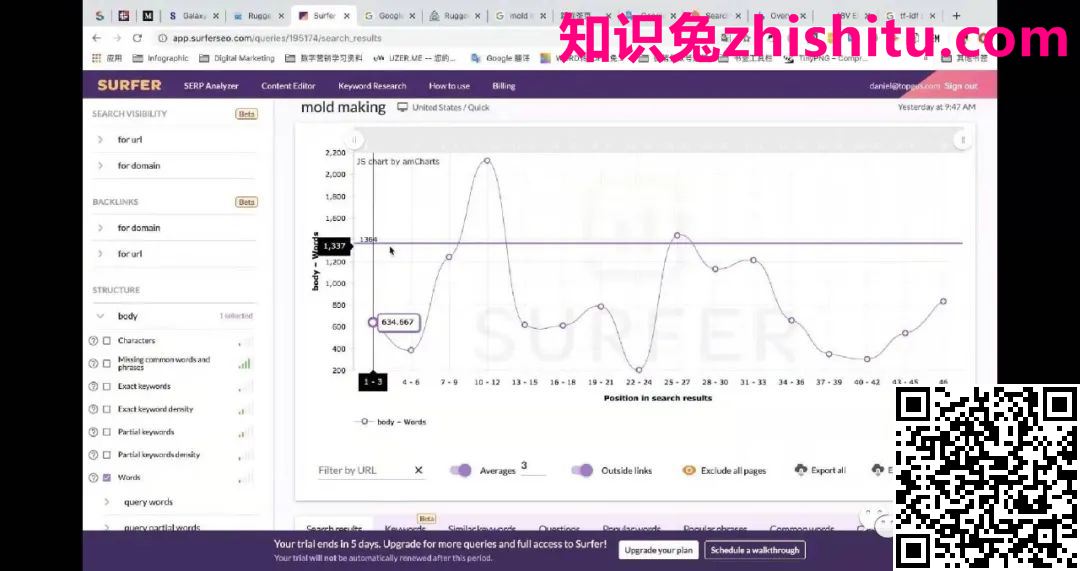Open Keyword Research menu

[372, 86]
